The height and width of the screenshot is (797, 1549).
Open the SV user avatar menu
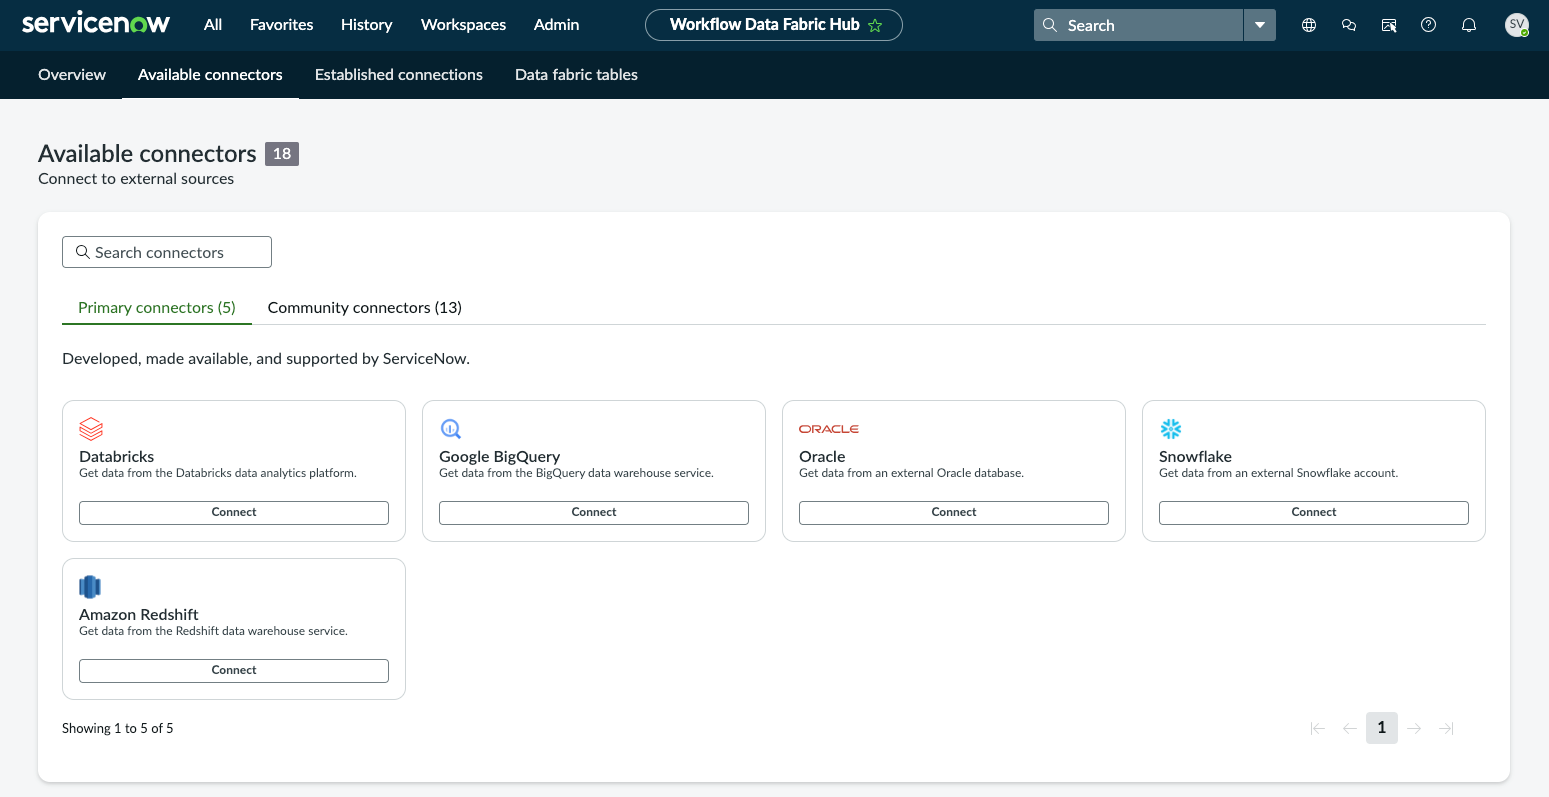pyautogui.click(x=1517, y=25)
